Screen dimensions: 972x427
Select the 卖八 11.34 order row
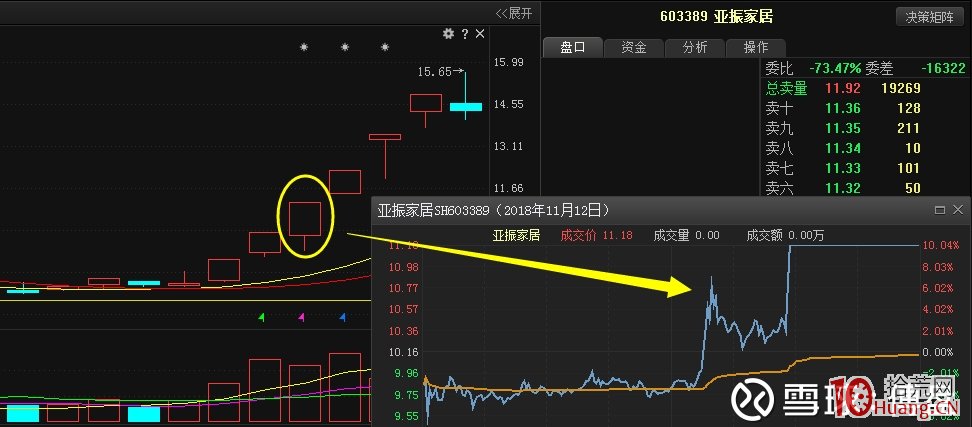tap(843, 148)
